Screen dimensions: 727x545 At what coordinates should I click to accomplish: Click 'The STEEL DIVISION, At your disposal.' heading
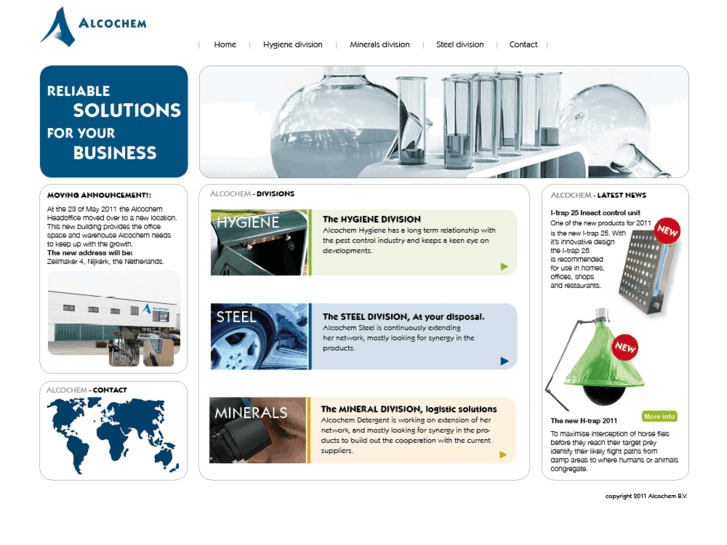[x=403, y=317]
